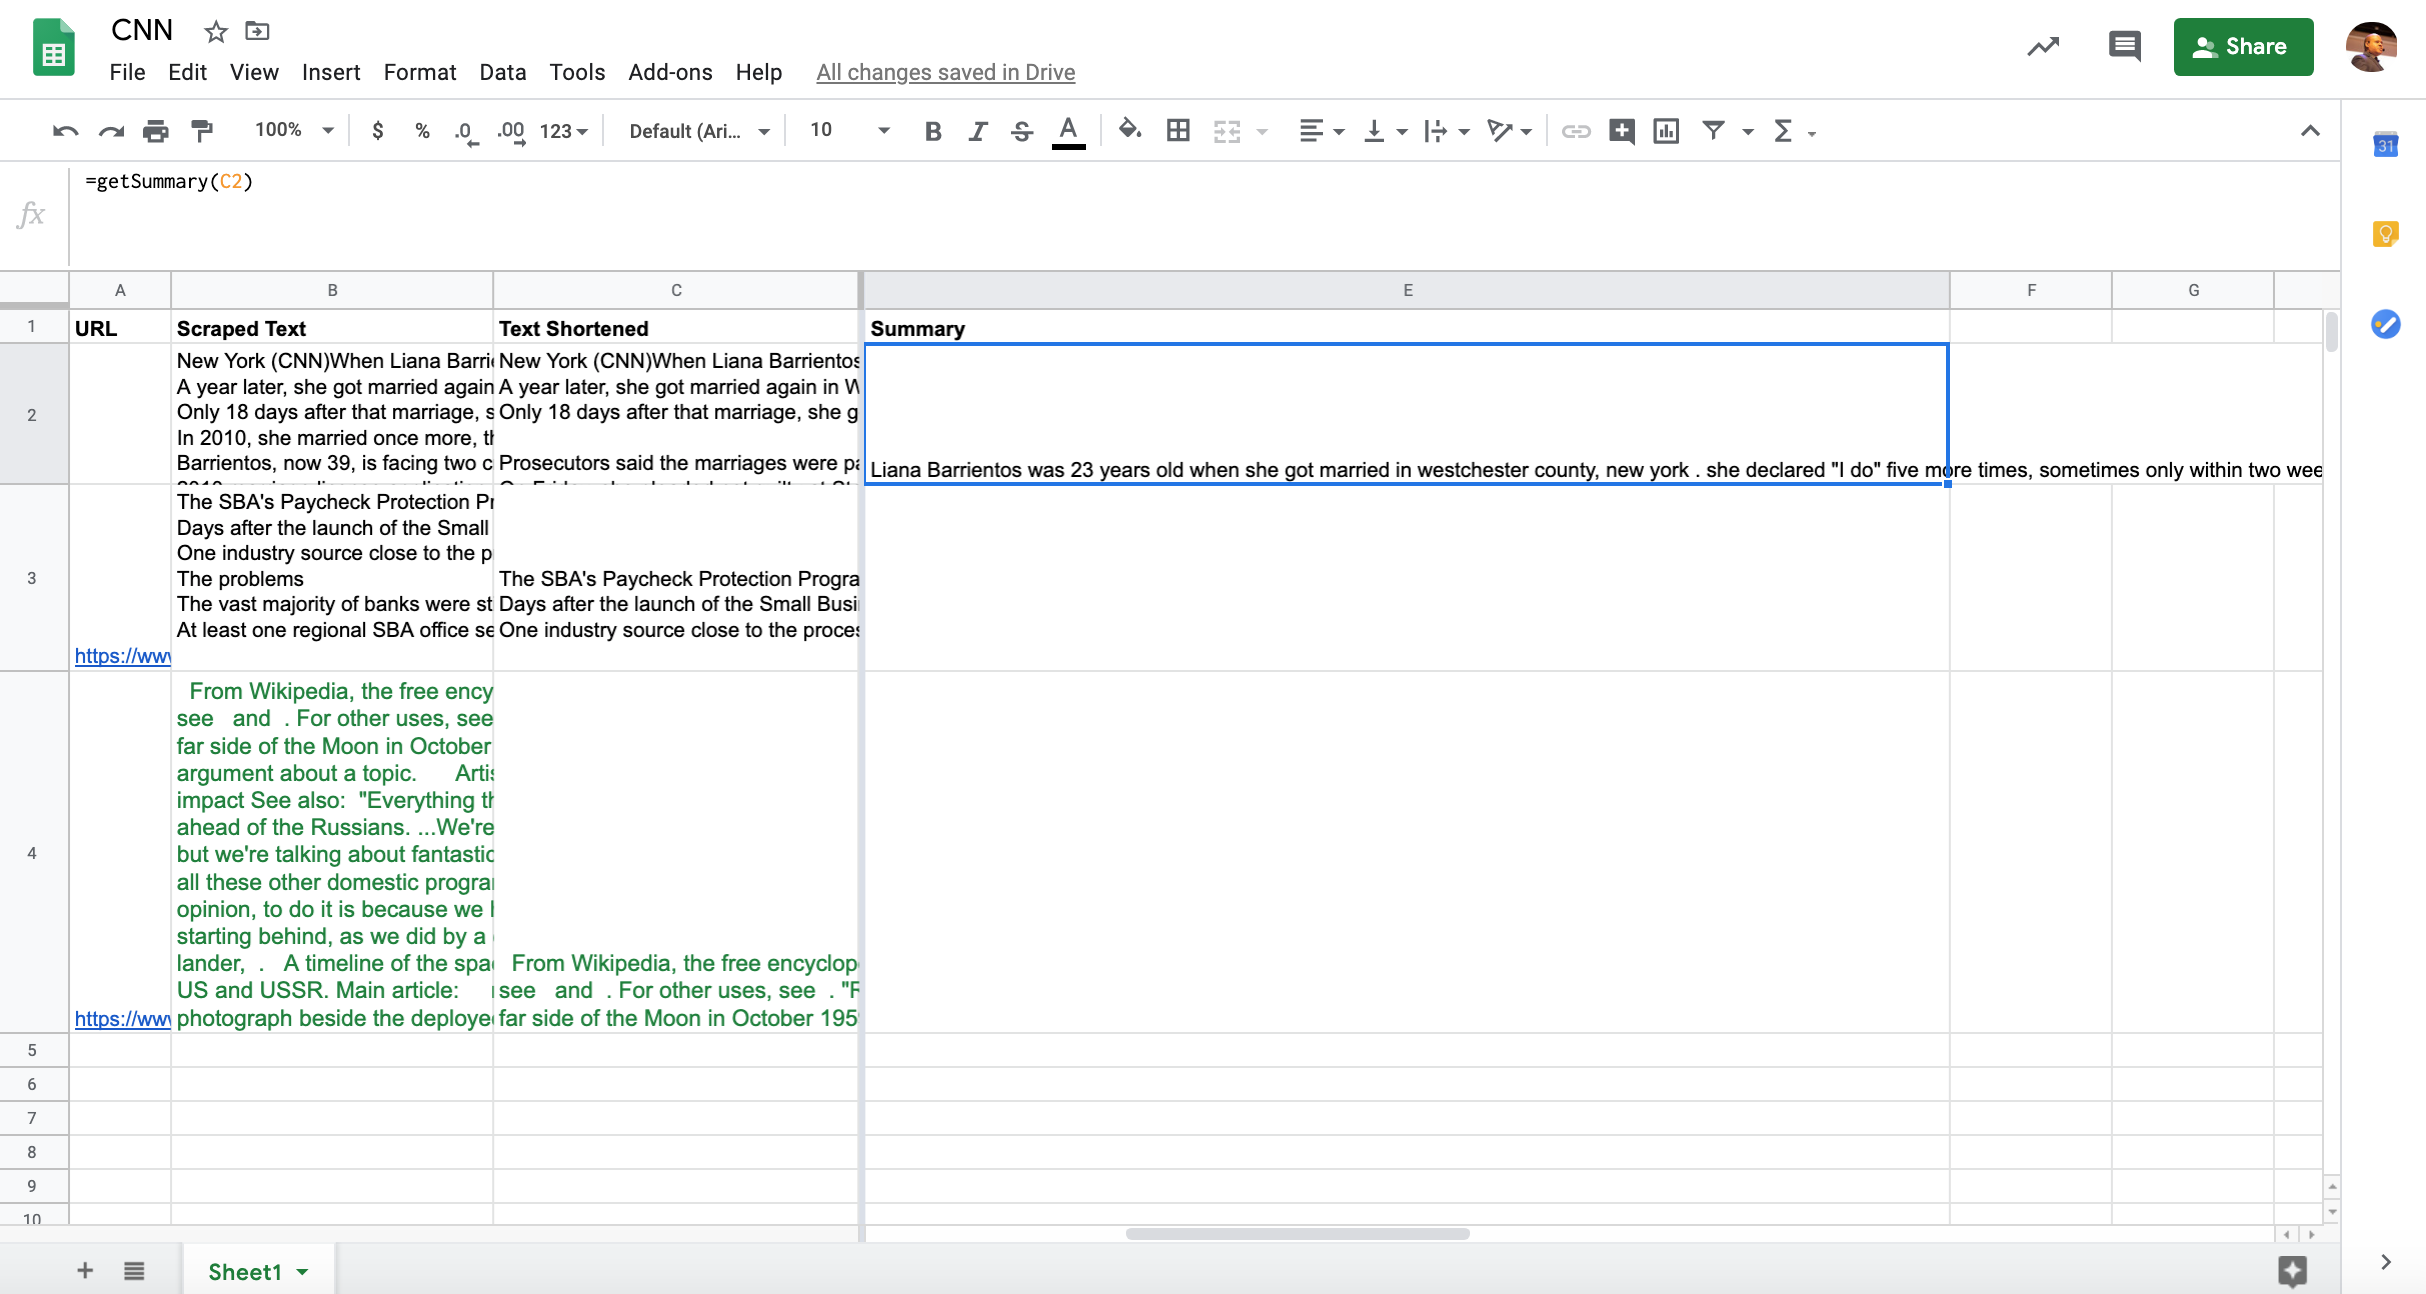Open the comments history icon

pyautogui.click(x=2123, y=46)
